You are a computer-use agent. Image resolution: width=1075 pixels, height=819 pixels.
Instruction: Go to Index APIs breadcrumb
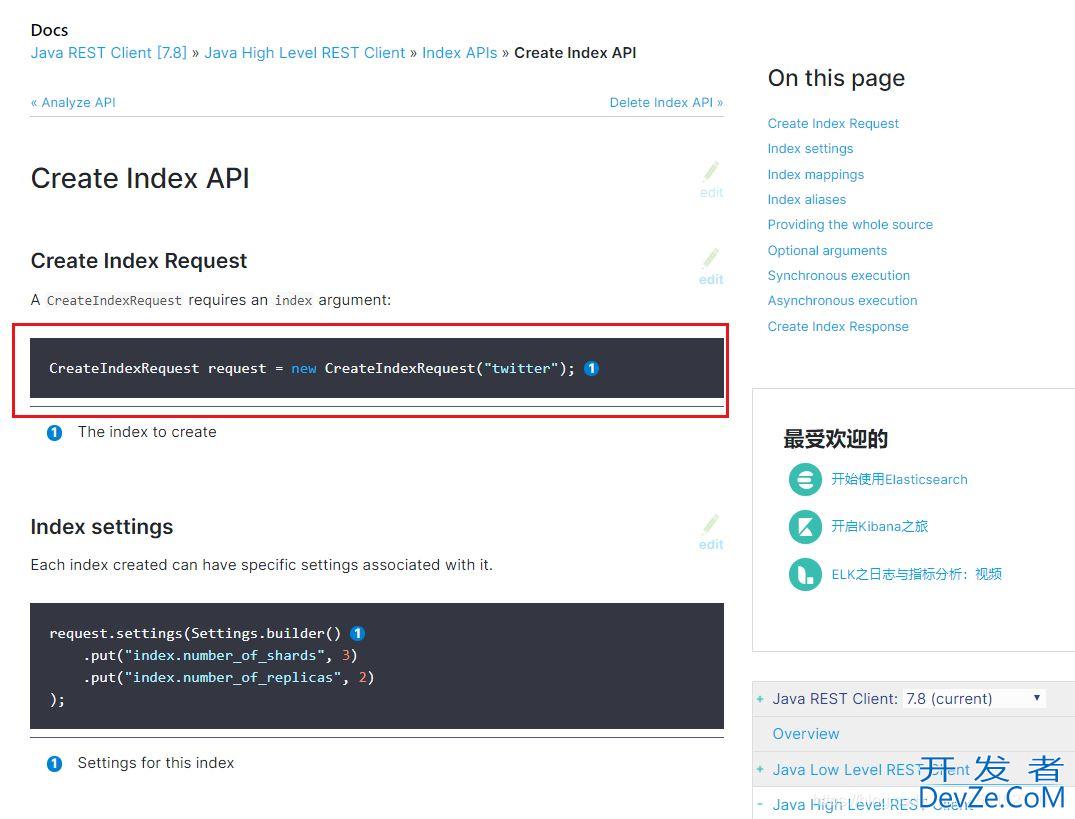point(459,53)
